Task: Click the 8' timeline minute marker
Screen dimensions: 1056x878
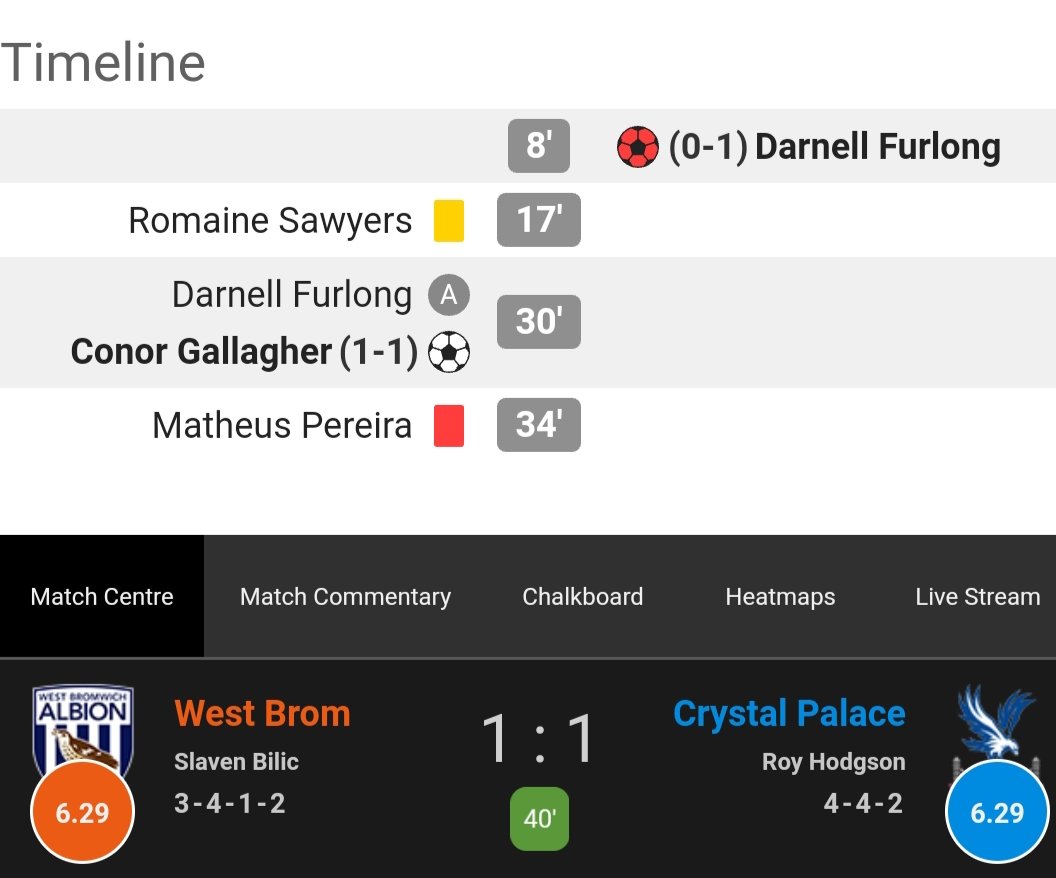Action: coord(539,146)
